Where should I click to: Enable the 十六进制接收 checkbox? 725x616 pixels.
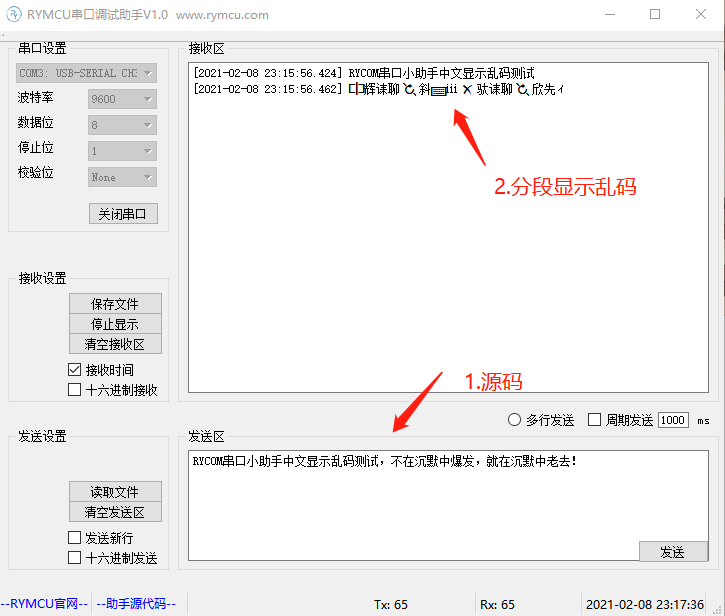click(x=74, y=389)
